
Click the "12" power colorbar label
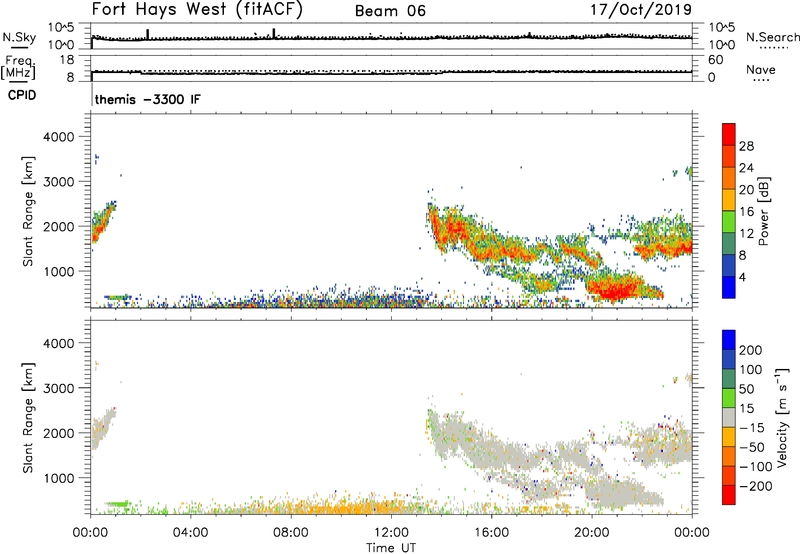746,234
